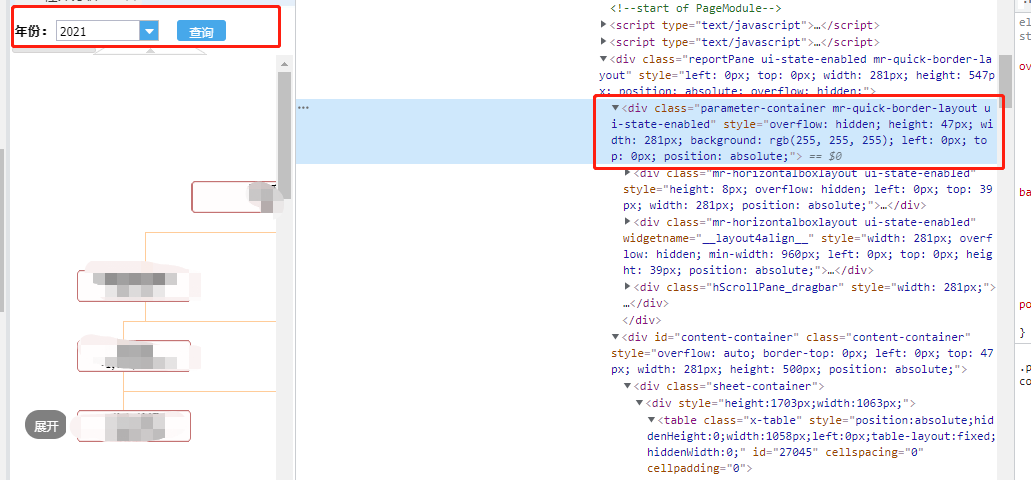Open the three-dots menu beside selected DOM node

click(303, 108)
